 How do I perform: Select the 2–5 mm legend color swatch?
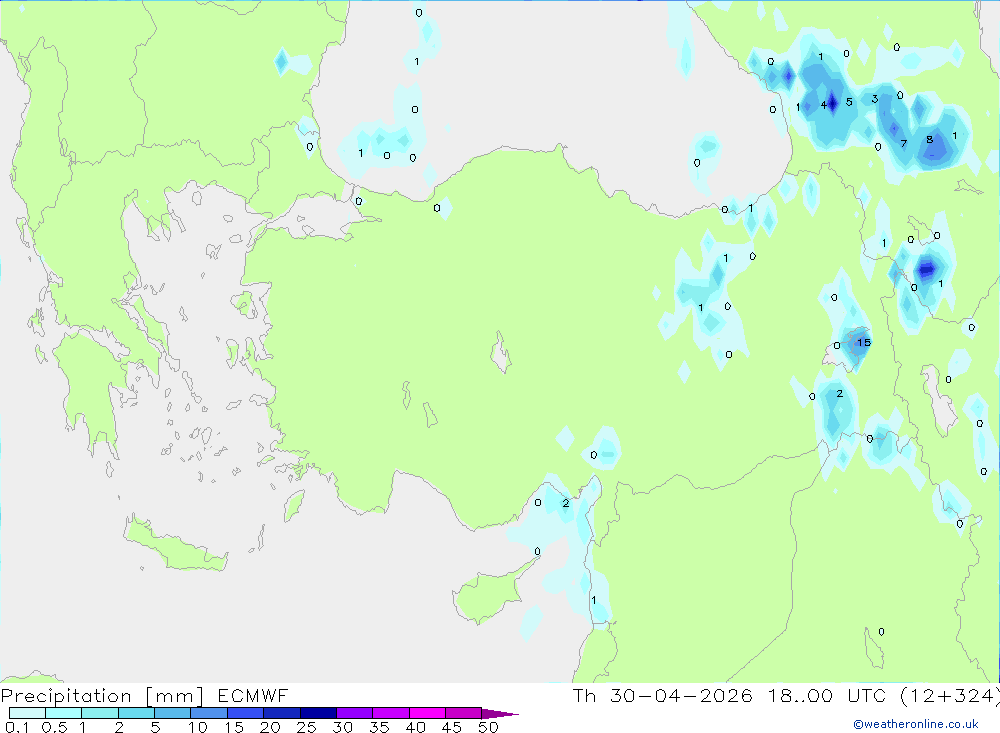click(x=136, y=713)
